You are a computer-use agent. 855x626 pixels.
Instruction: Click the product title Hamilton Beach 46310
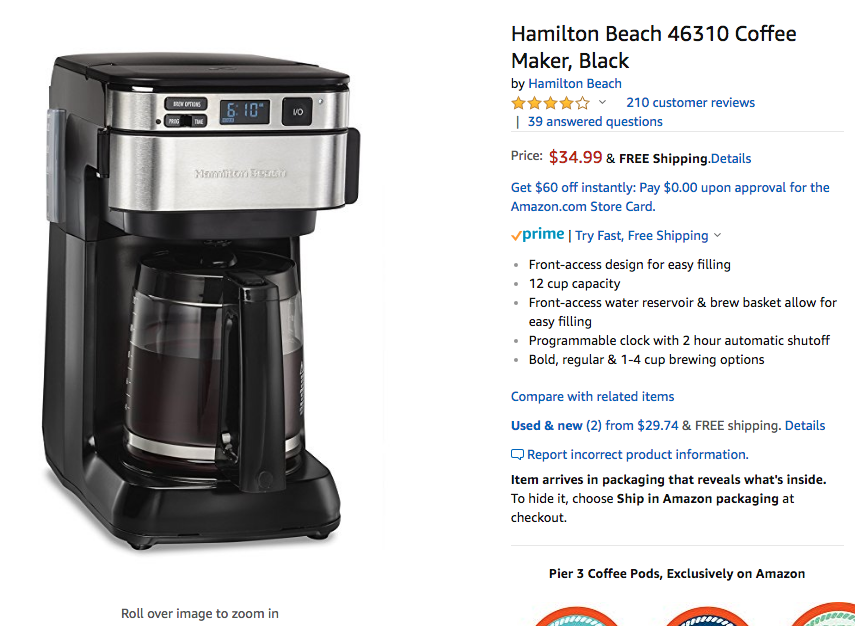tap(653, 47)
